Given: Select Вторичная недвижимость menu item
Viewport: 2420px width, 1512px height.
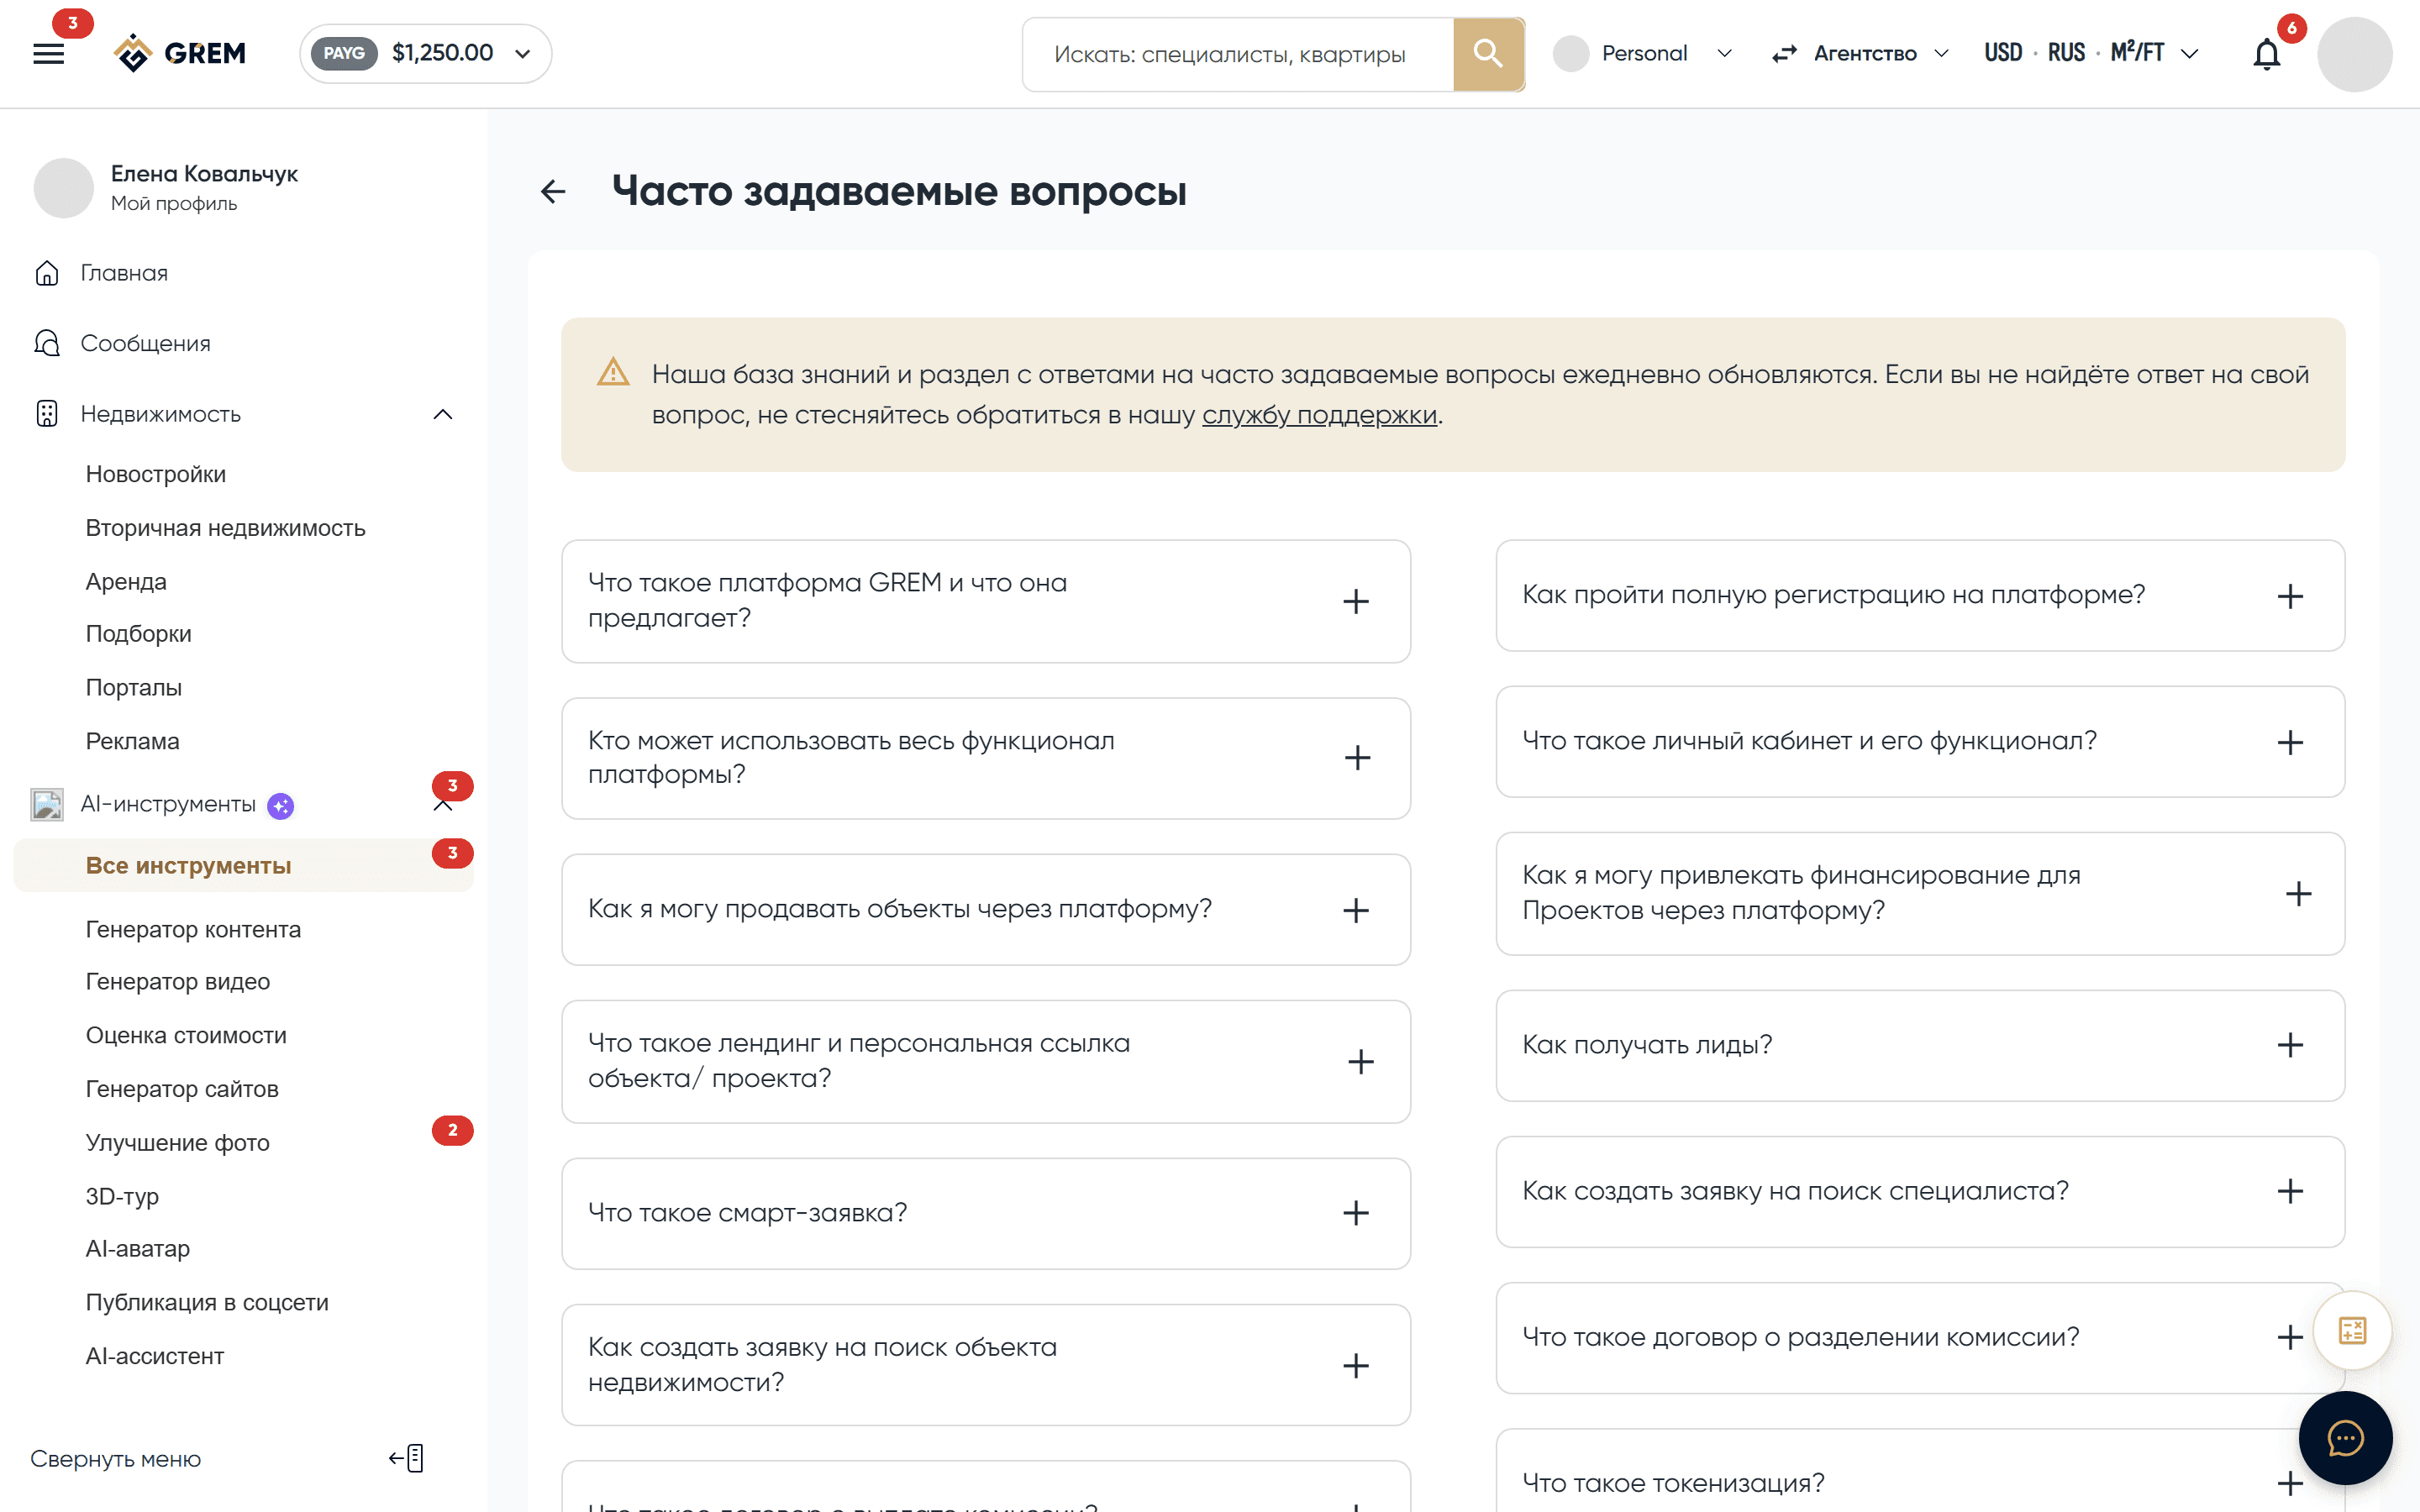Looking at the screenshot, I should (226, 528).
